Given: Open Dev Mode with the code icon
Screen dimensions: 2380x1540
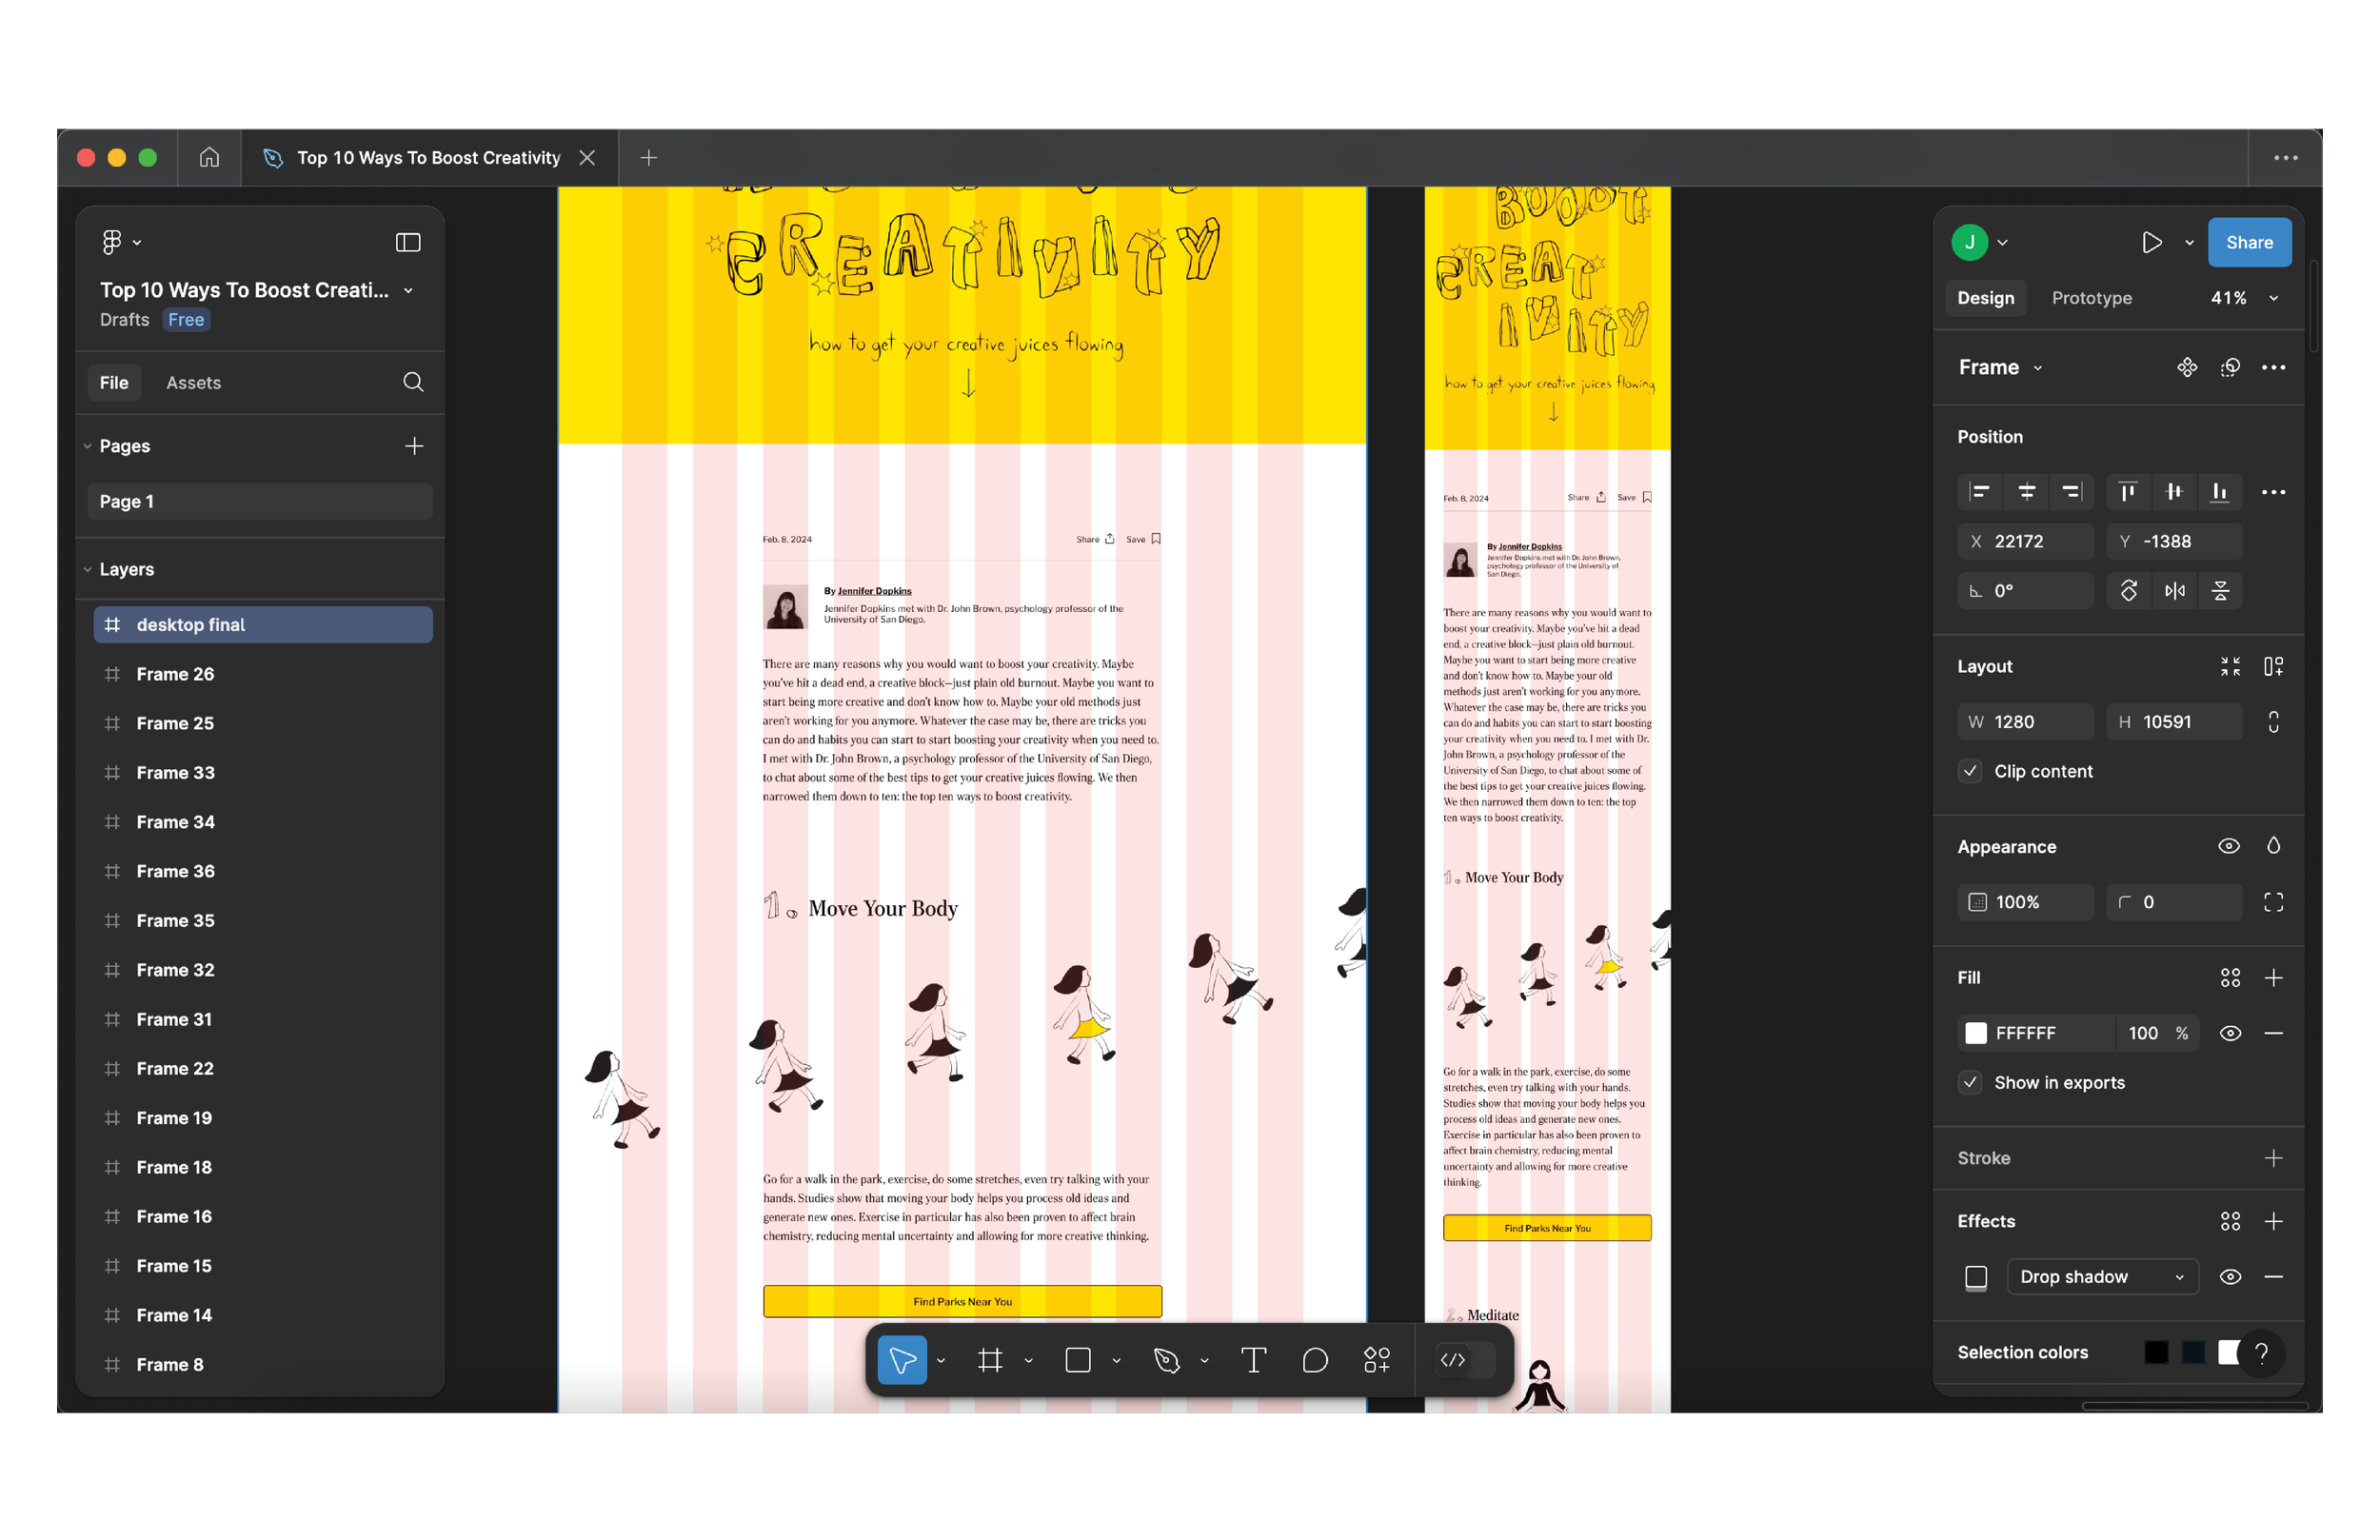Looking at the screenshot, I should pyautogui.click(x=1452, y=1360).
